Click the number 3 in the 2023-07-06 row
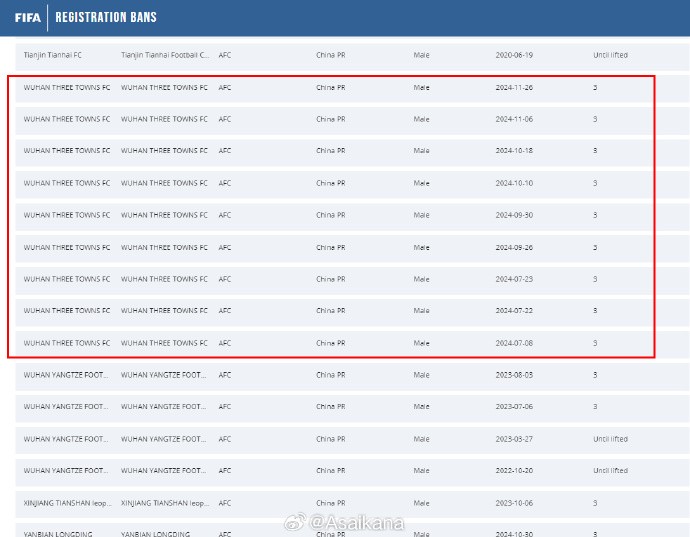The image size is (690, 537). tap(595, 407)
